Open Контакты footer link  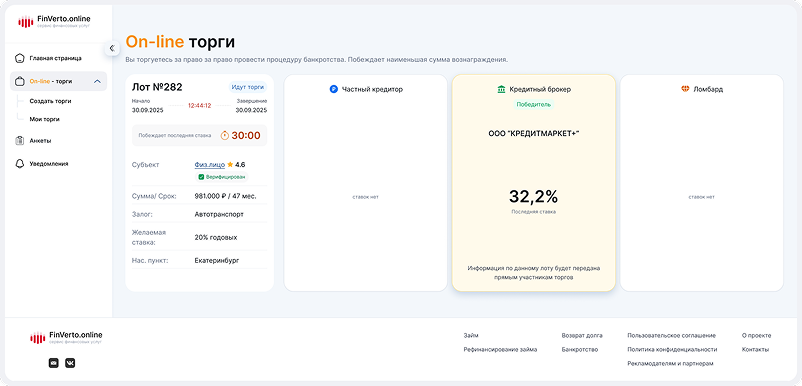pyautogui.click(x=755, y=350)
